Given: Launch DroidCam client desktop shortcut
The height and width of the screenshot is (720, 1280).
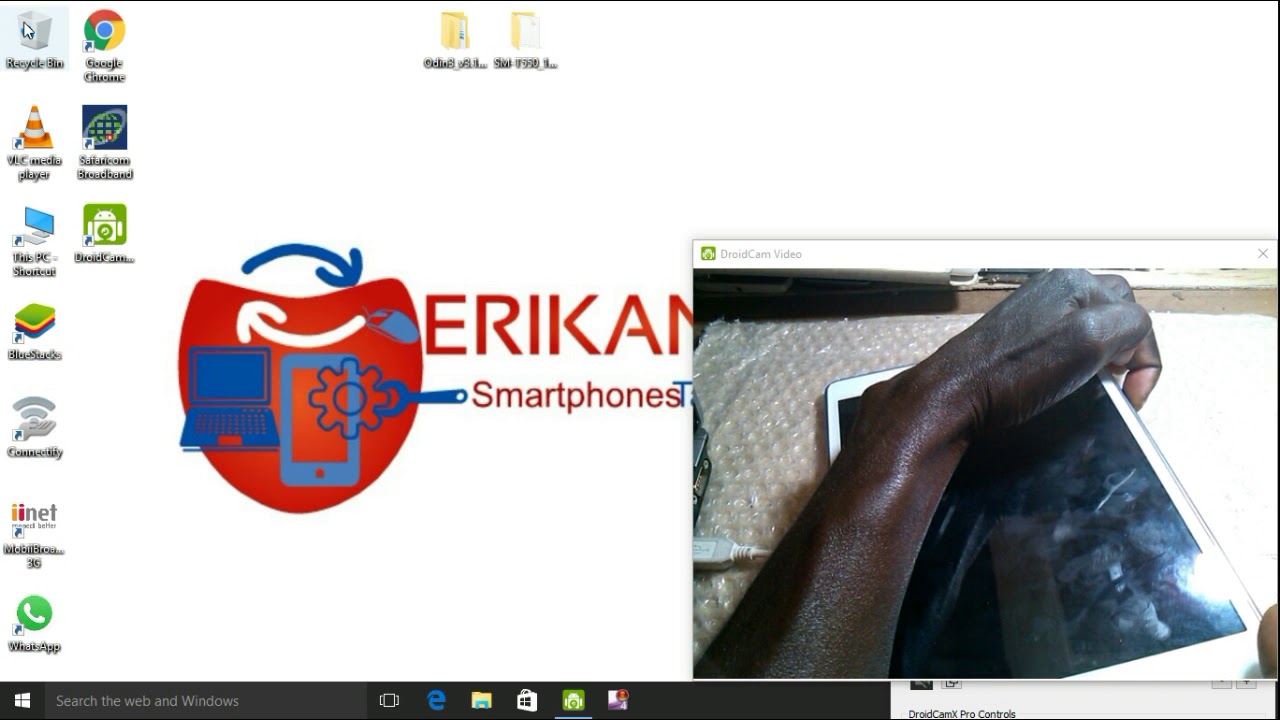Looking at the screenshot, I should pyautogui.click(x=104, y=233).
